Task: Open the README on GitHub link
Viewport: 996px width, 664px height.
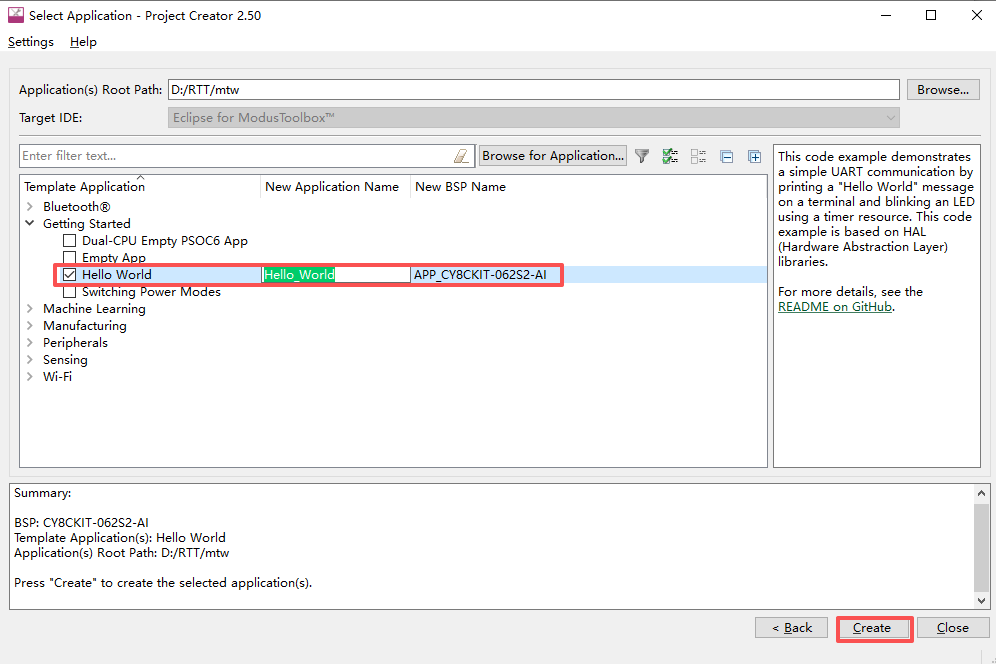Action: pos(835,307)
